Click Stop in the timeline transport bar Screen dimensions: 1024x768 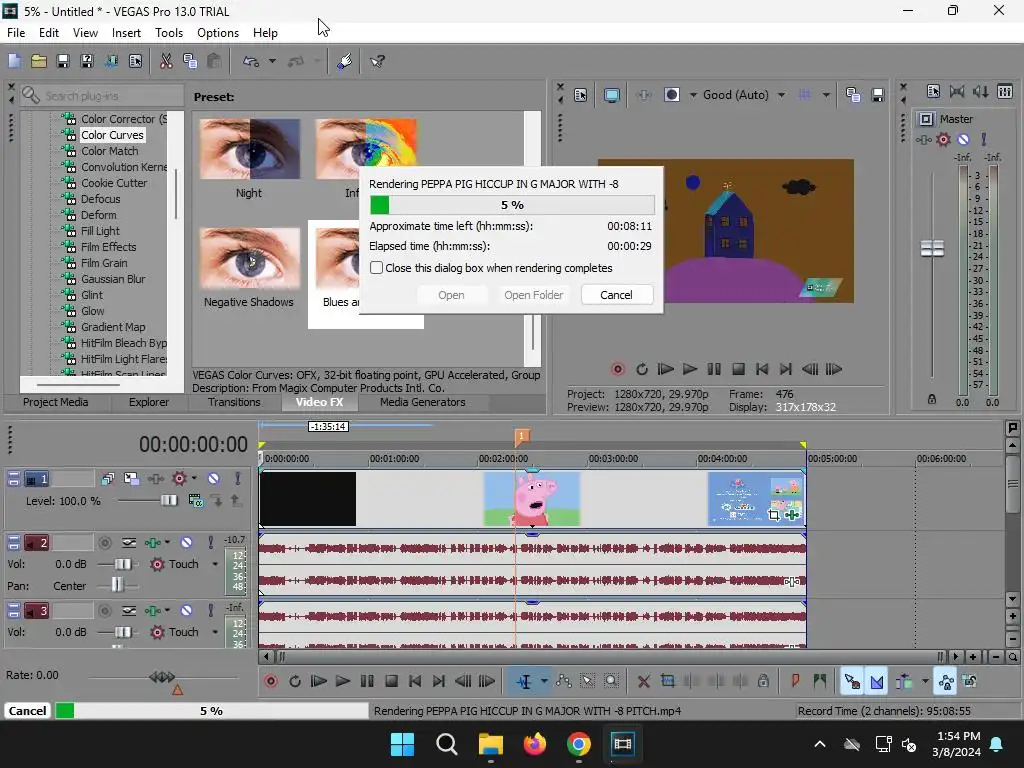click(x=391, y=682)
